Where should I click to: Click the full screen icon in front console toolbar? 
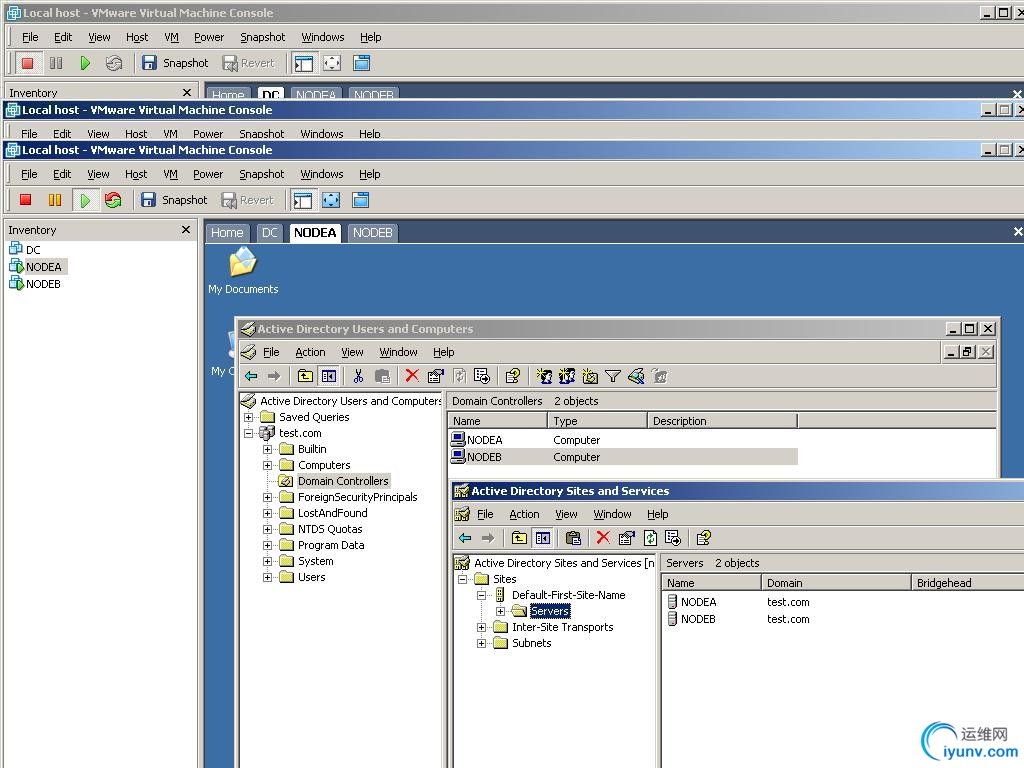[x=331, y=200]
